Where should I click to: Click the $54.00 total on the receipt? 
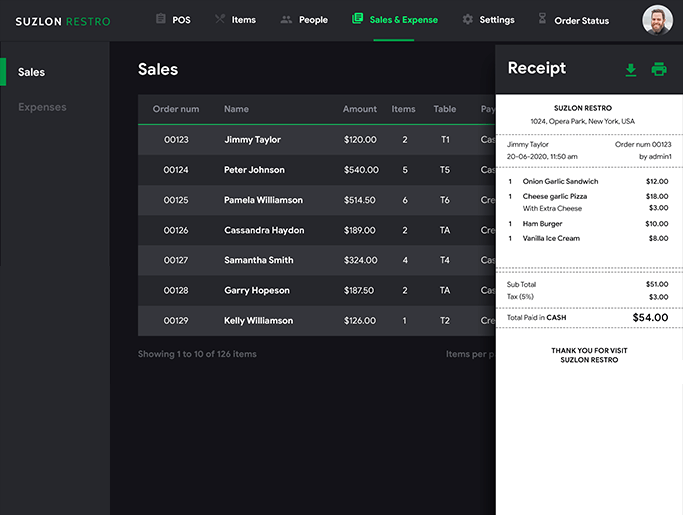[x=650, y=318]
